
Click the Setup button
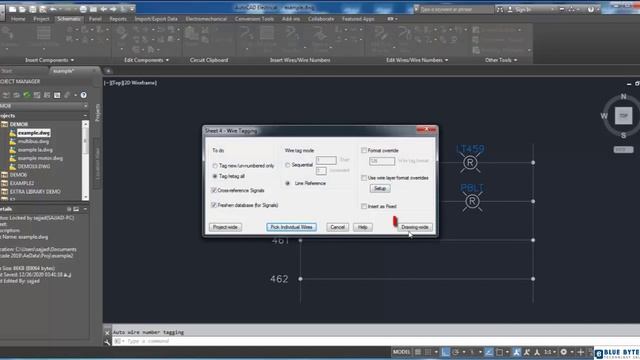point(380,189)
